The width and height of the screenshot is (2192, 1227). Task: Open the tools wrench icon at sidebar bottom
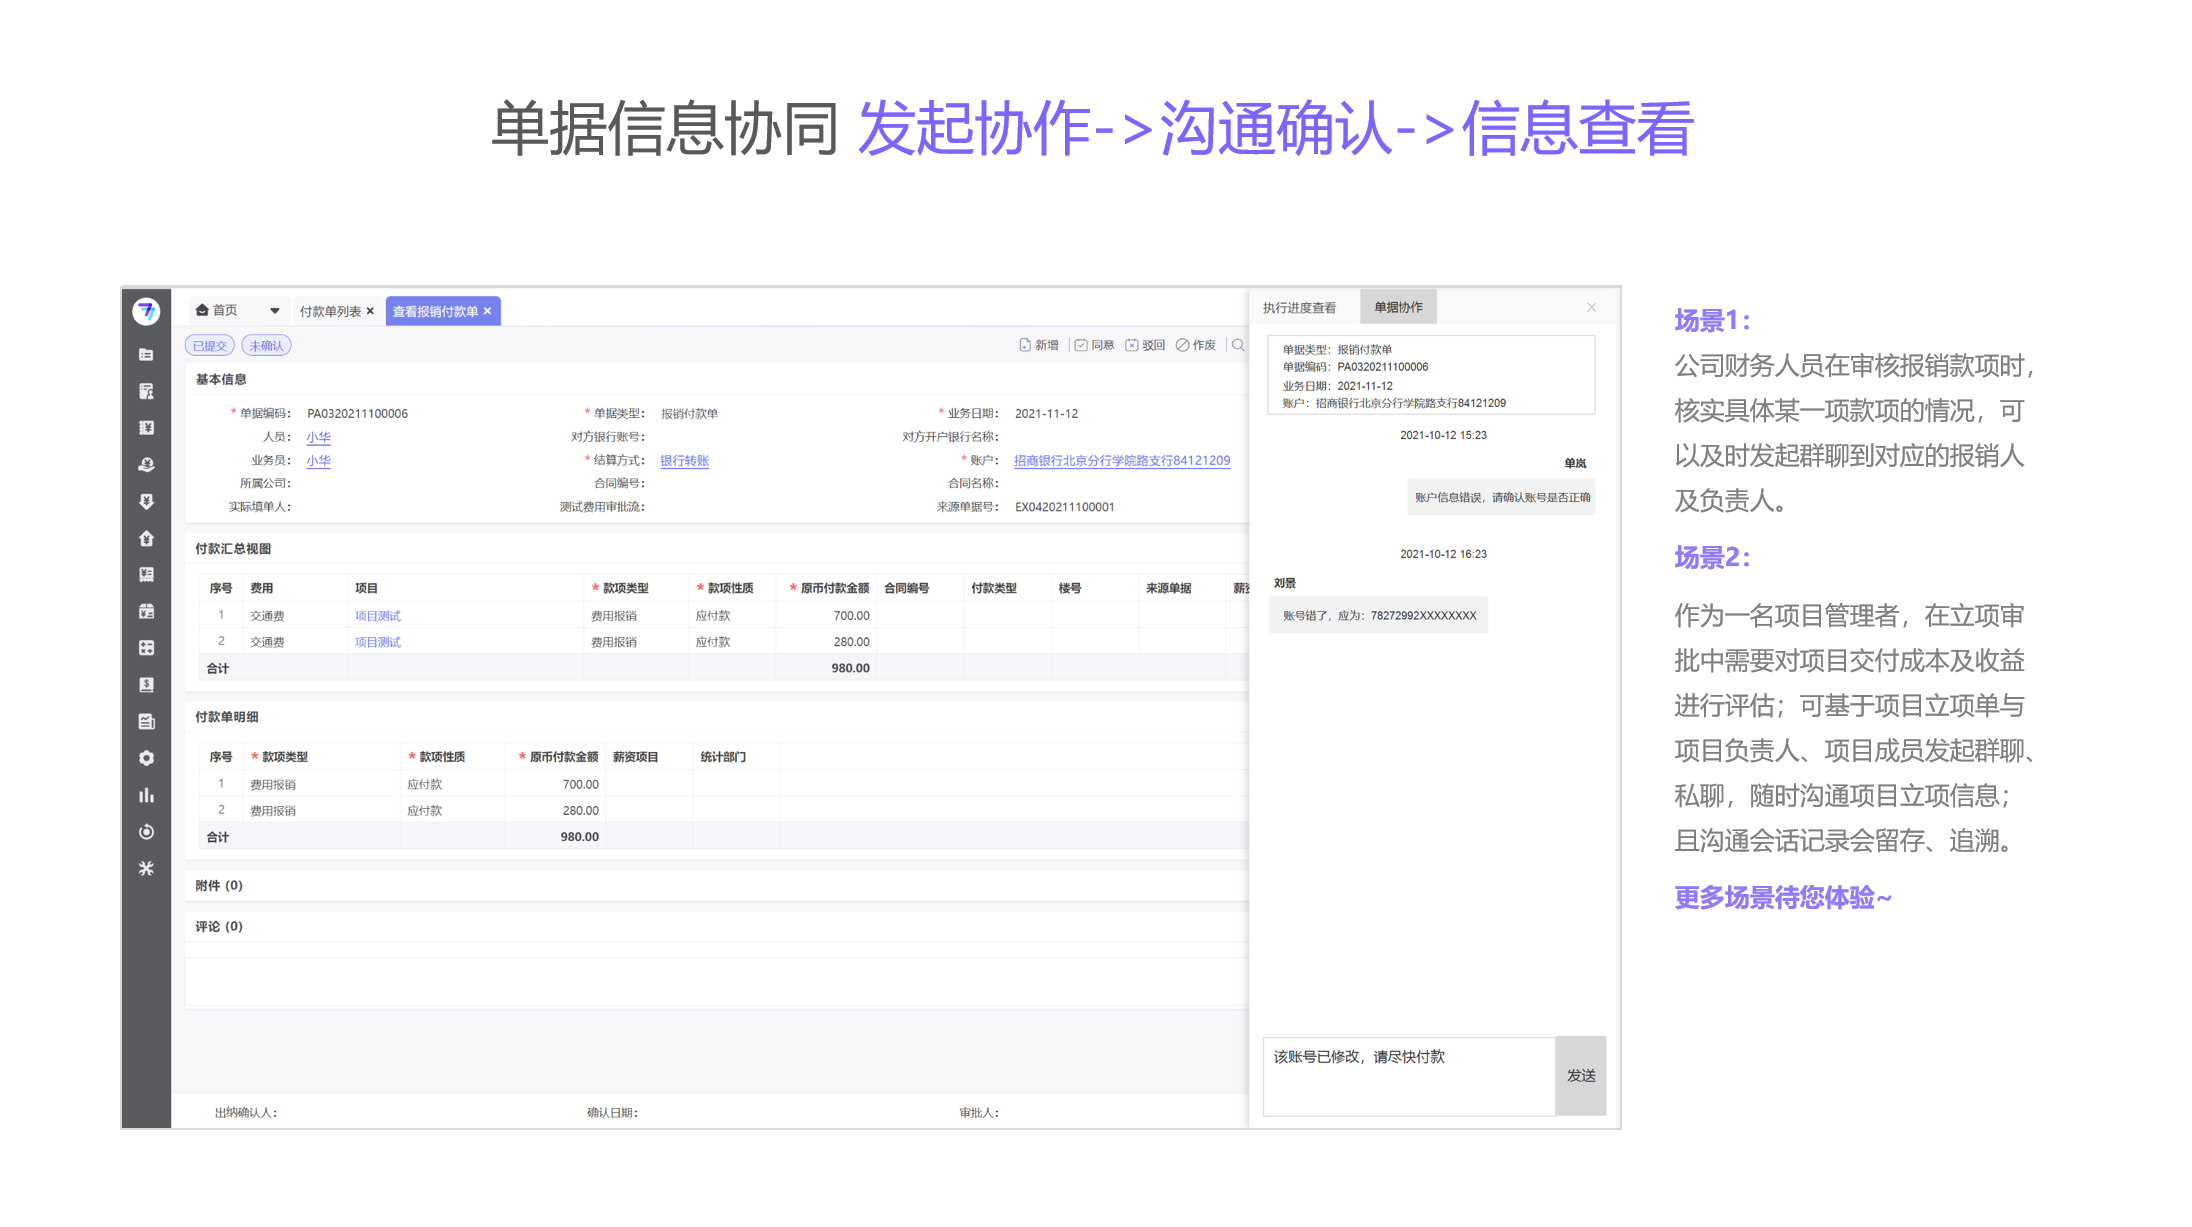[146, 868]
